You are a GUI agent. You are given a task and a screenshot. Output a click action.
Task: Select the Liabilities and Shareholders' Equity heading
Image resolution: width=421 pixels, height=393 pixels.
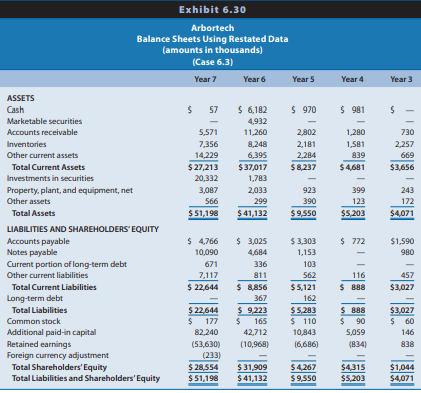click(x=83, y=229)
